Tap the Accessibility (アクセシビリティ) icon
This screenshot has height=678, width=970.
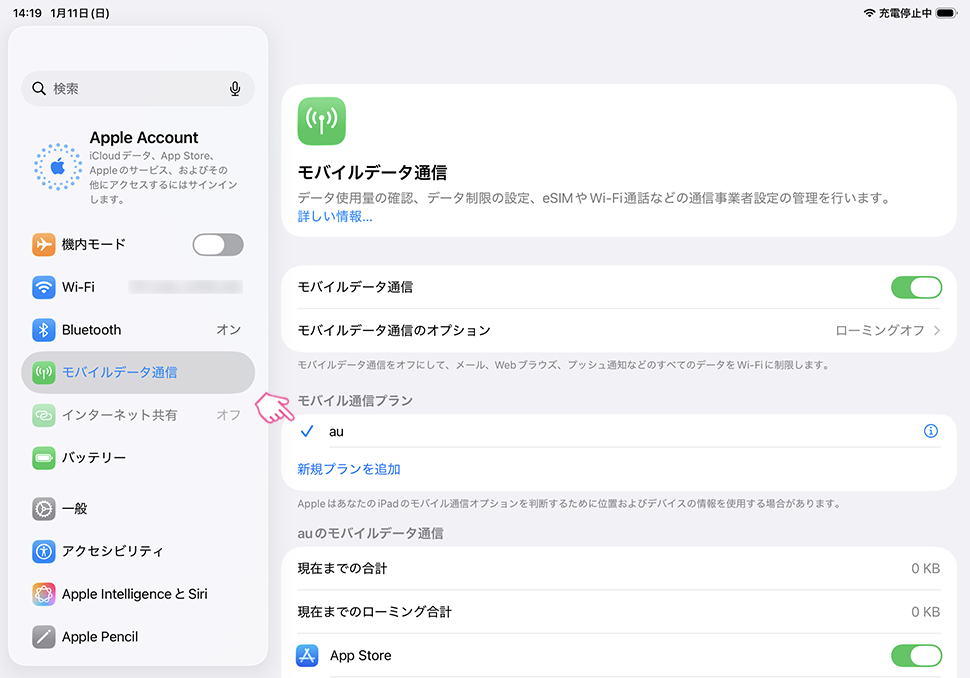point(43,551)
